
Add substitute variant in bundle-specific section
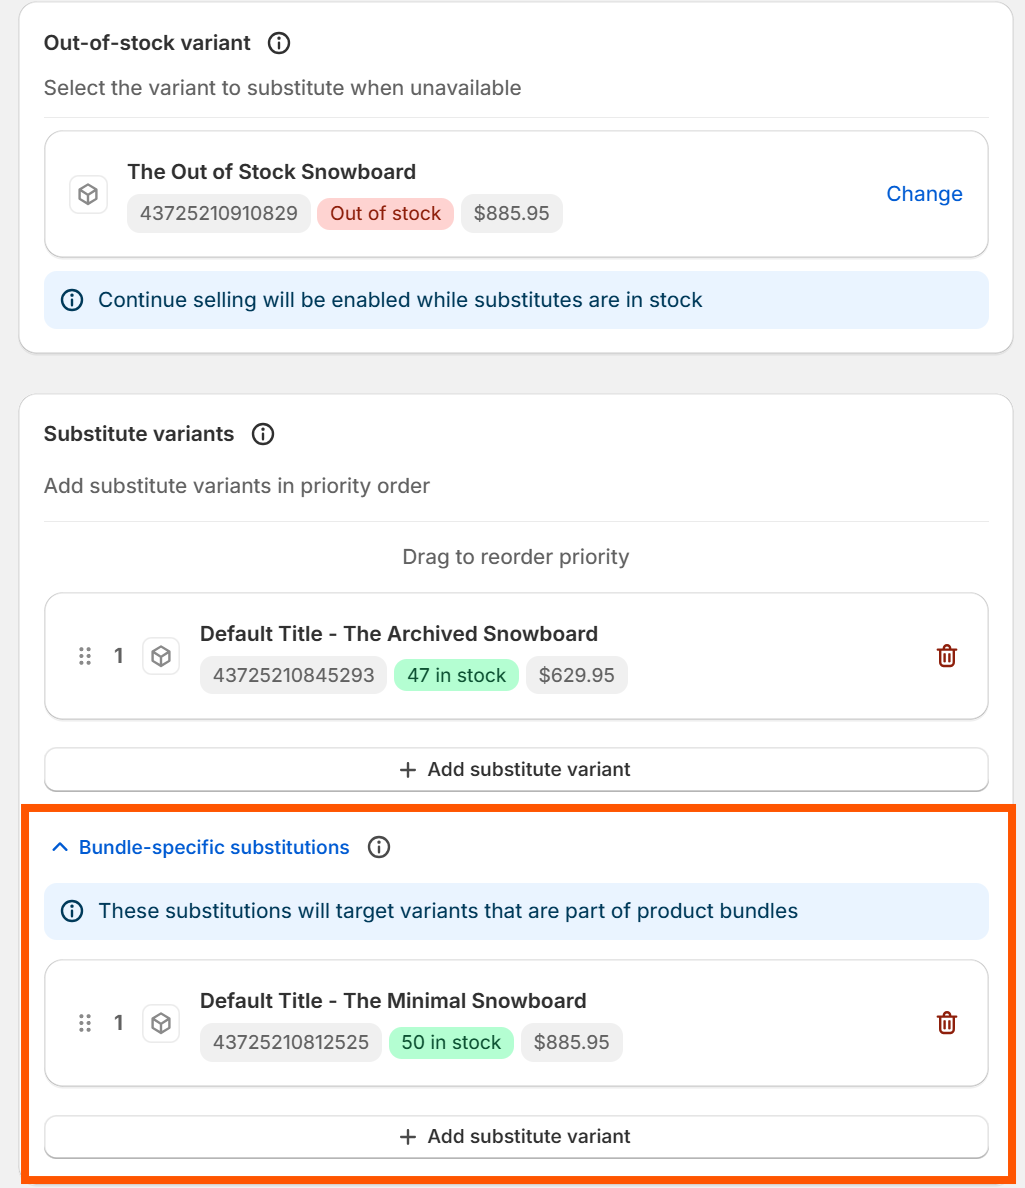[x=516, y=1136]
